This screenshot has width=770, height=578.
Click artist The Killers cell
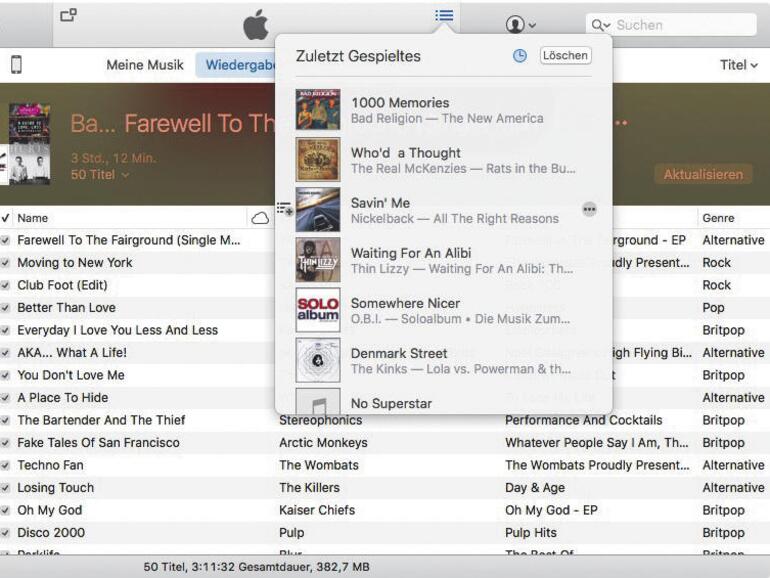(x=309, y=488)
